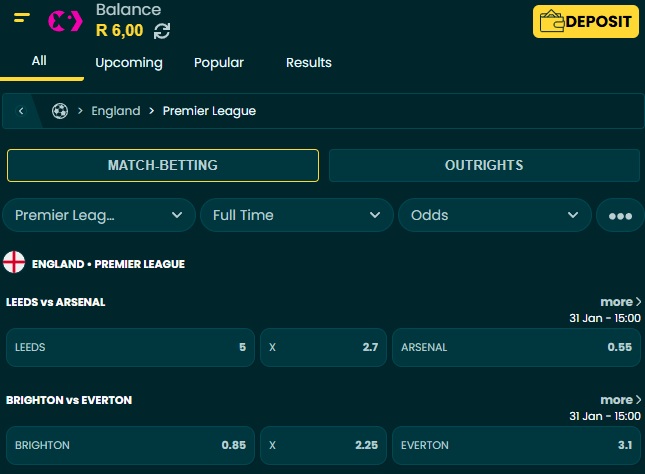Viewport: 645px width, 474px height.
Task: Open the hamburger menu icon
Action: [x=22, y=19]
